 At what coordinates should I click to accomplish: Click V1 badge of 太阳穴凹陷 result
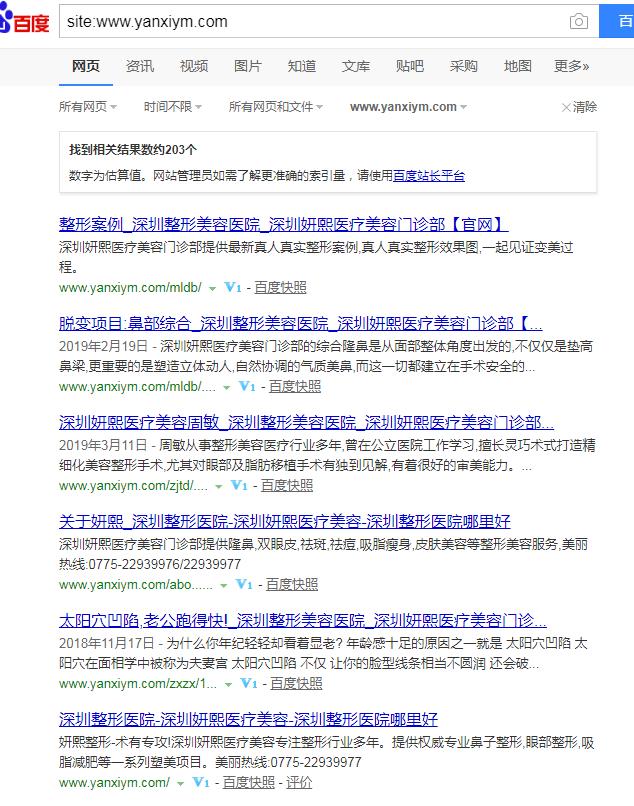click(x=249, y=683)
